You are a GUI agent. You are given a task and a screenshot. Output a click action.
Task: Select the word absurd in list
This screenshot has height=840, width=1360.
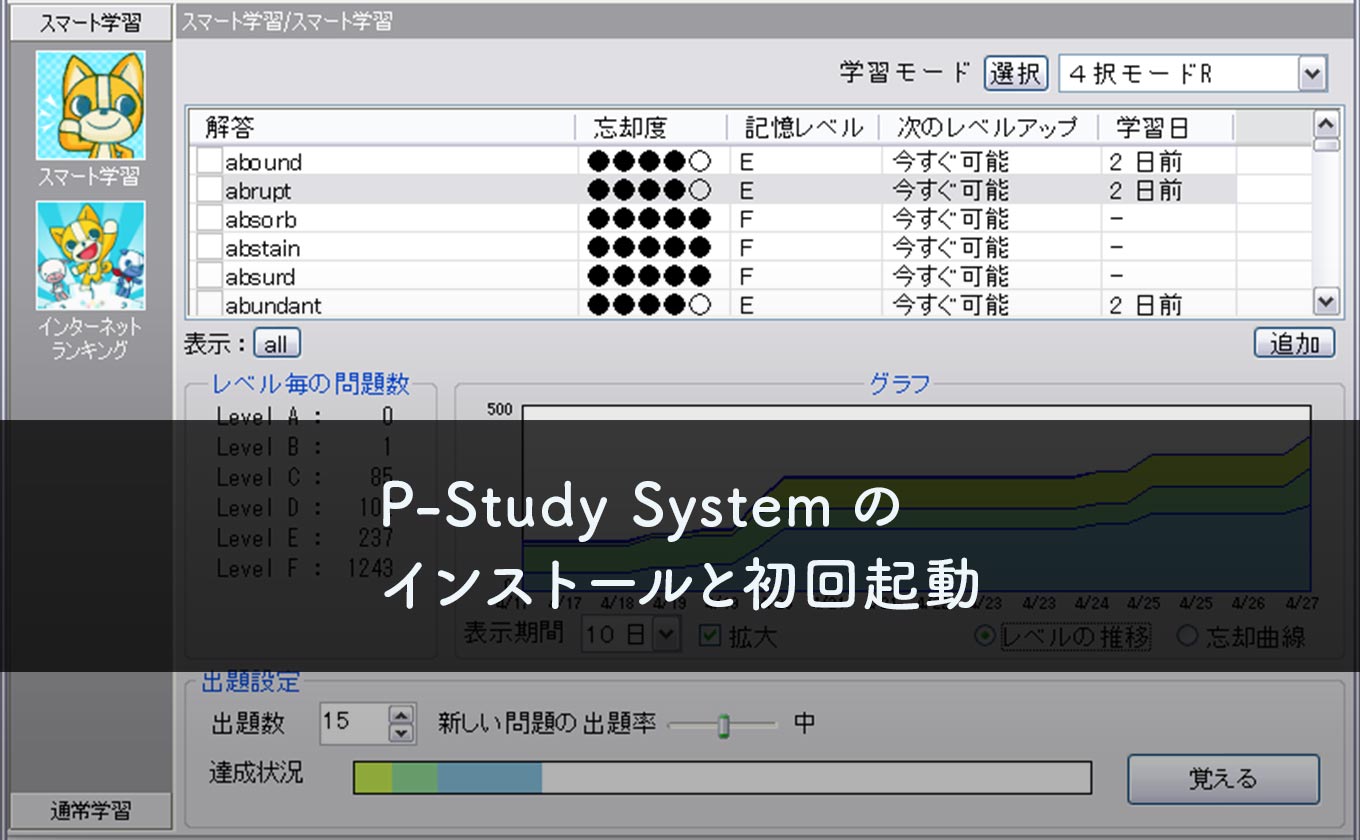tap(260, 277)
